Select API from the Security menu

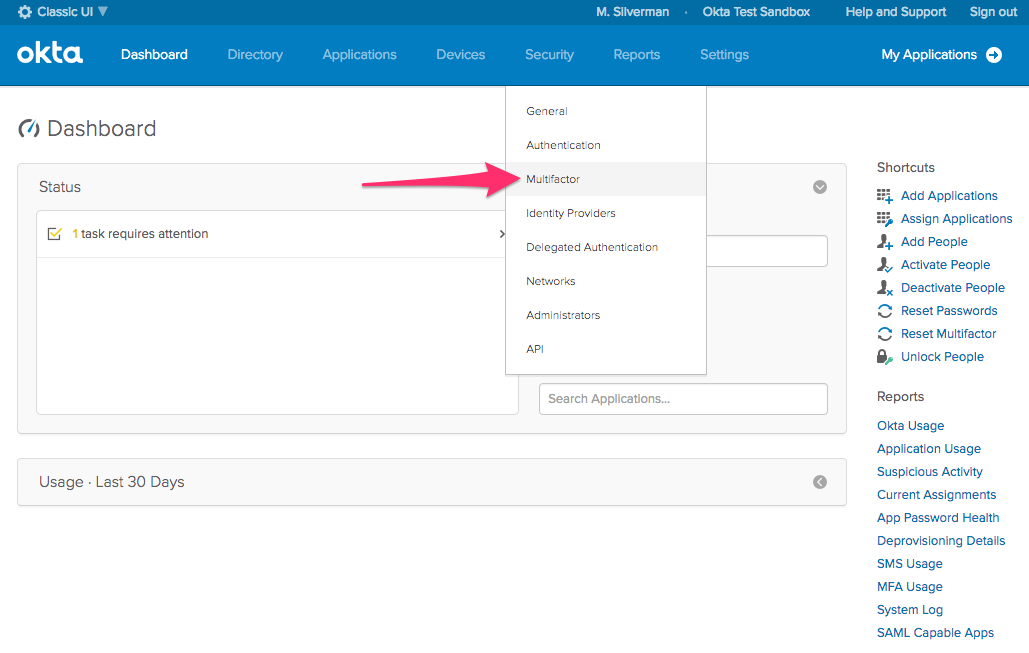(x=535, y=349)
